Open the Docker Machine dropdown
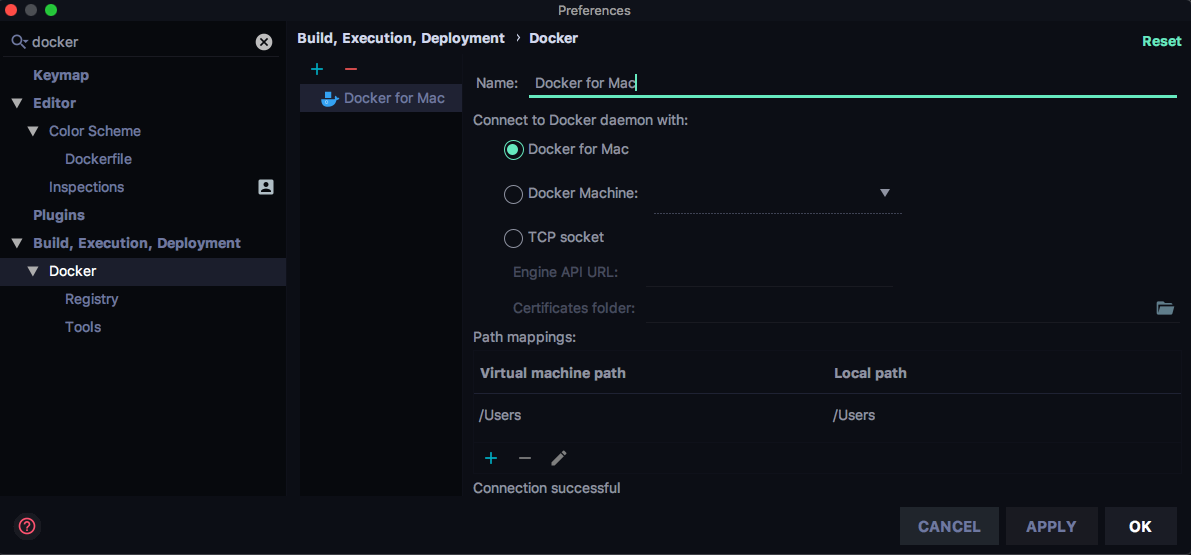The width and height of the screenshot is (1191, 555). point(884,193)
